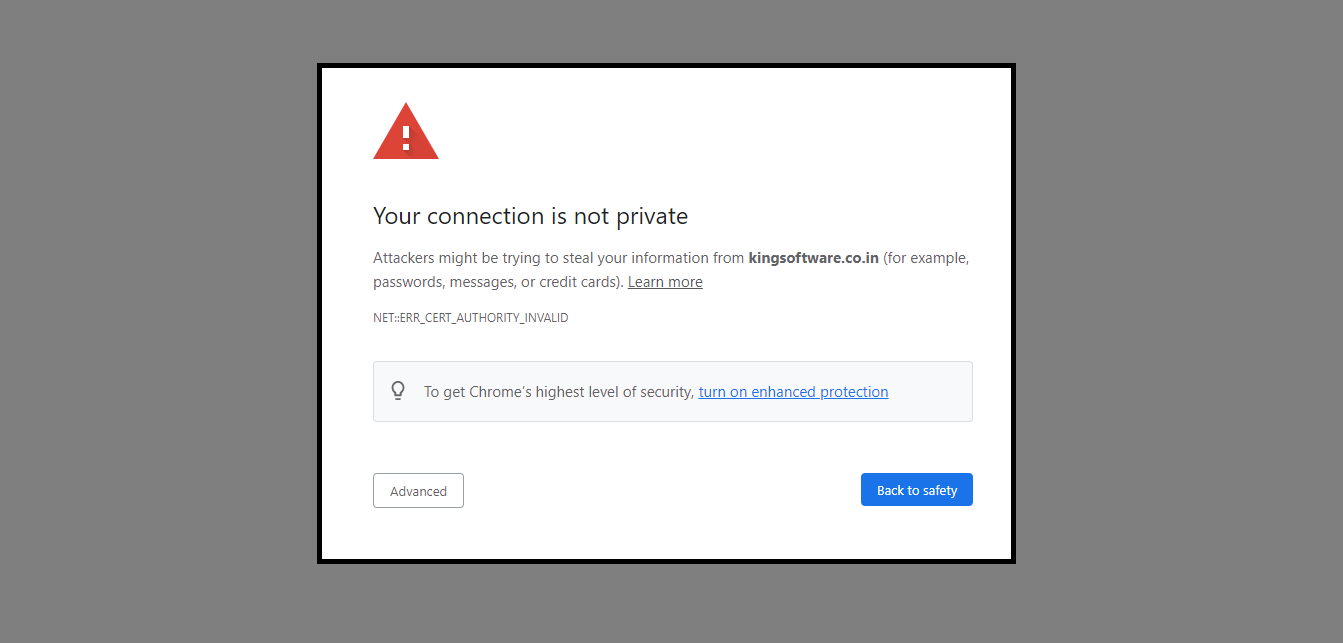Click the gray background right of the dialog
Viewport: 1343px width, 643px height.
1180,320
